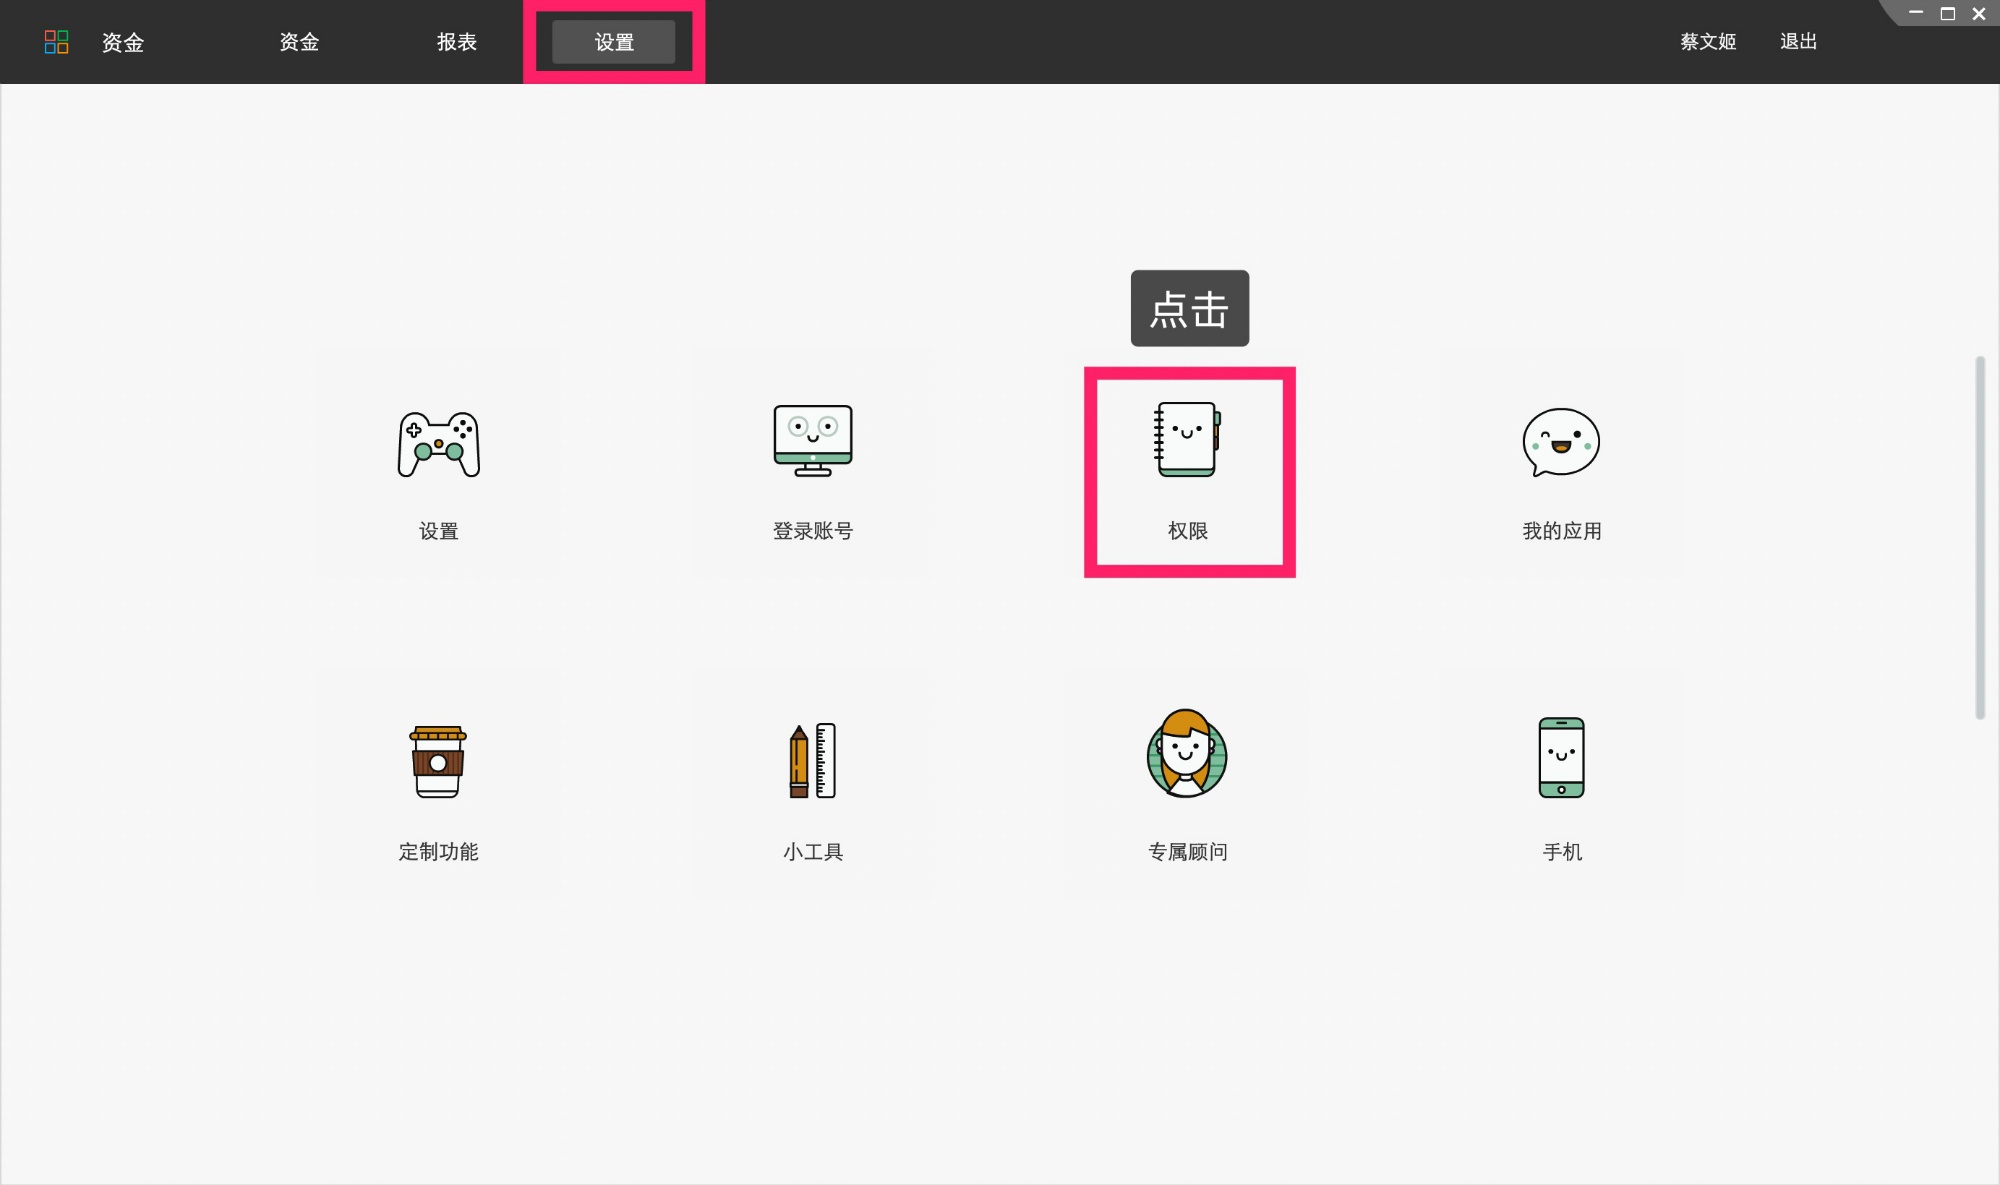Click the minimize window button
The image size is (2000, 1185).
(1916, 13)
